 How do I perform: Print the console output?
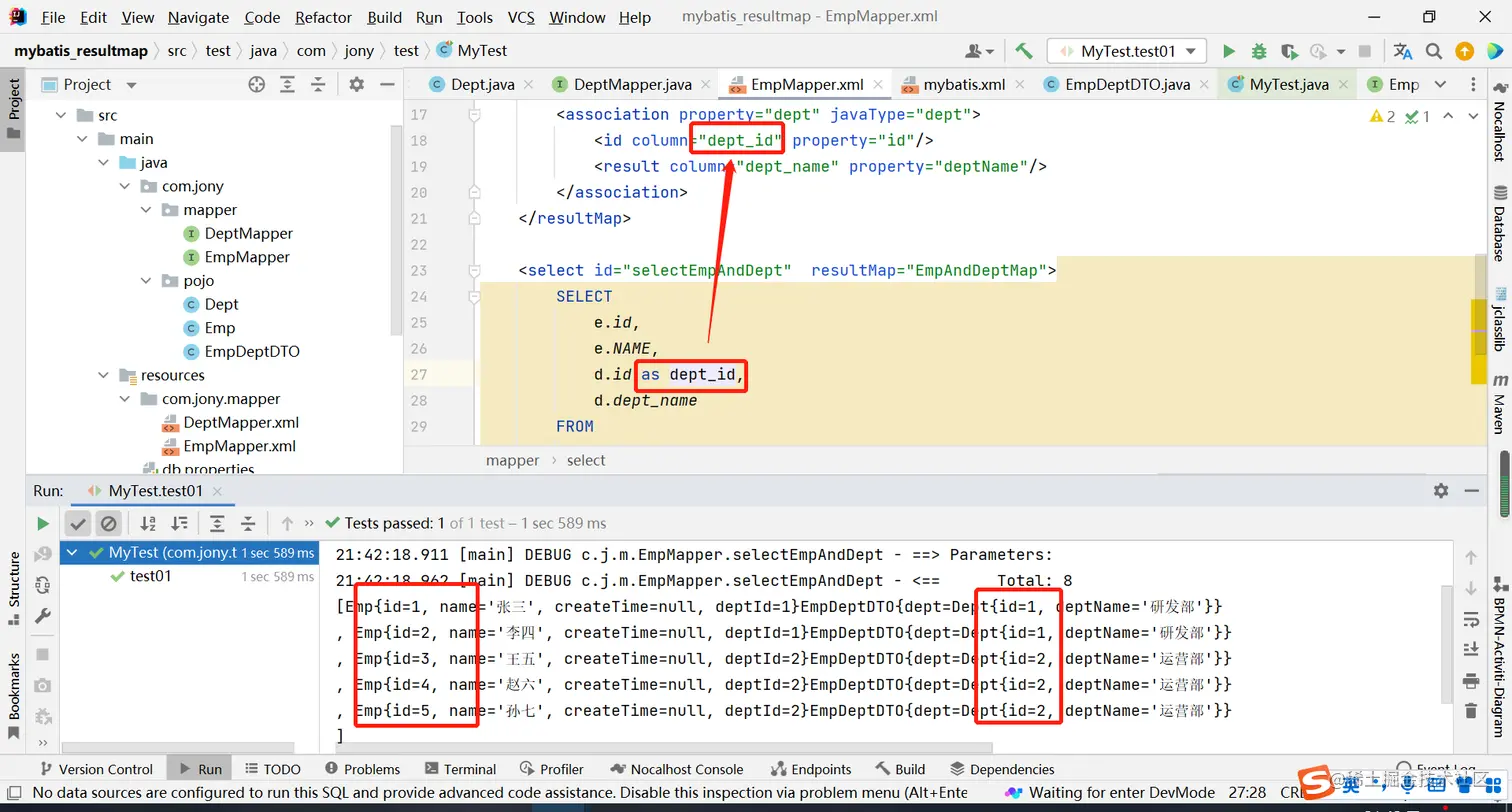(x=1470, y=681)
